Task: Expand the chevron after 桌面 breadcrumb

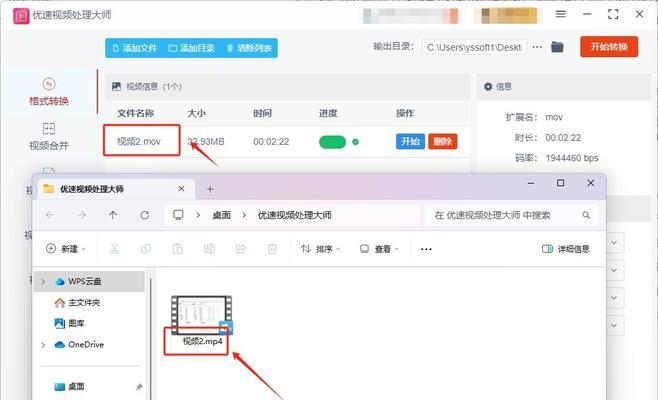Action: tap(244, 215)
